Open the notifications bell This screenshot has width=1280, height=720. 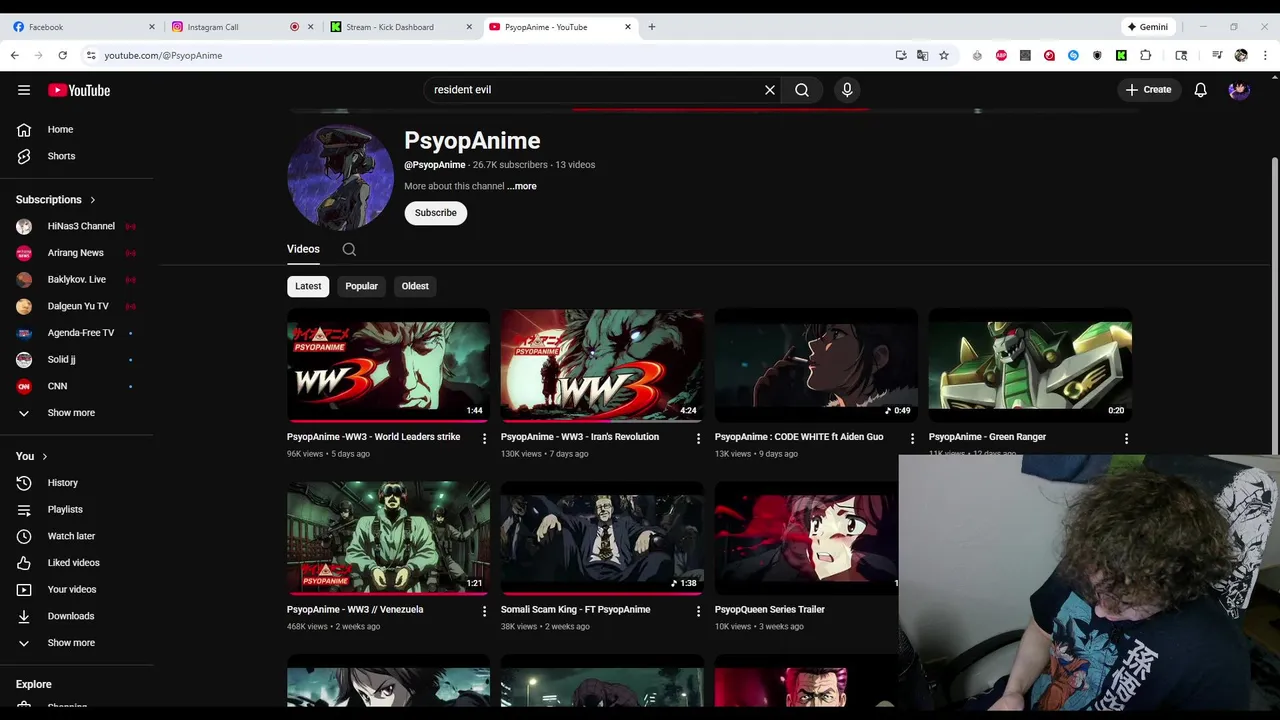click(x=1201, y=90)
